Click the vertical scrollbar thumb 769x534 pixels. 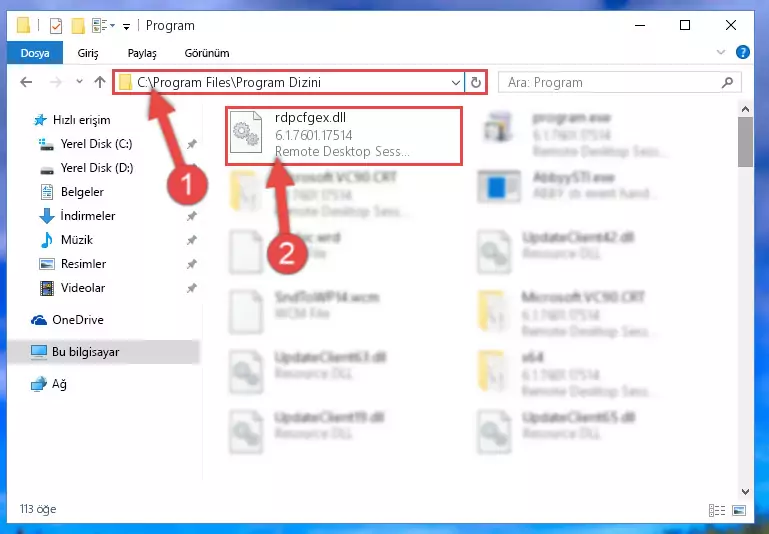(745, 142)
